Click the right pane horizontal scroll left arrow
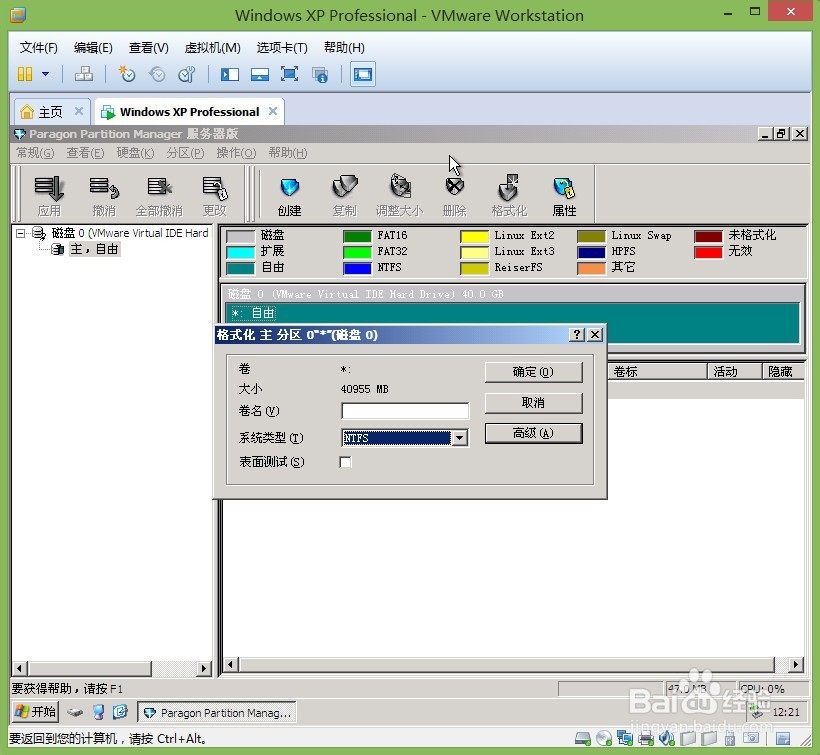 (230, 665)
